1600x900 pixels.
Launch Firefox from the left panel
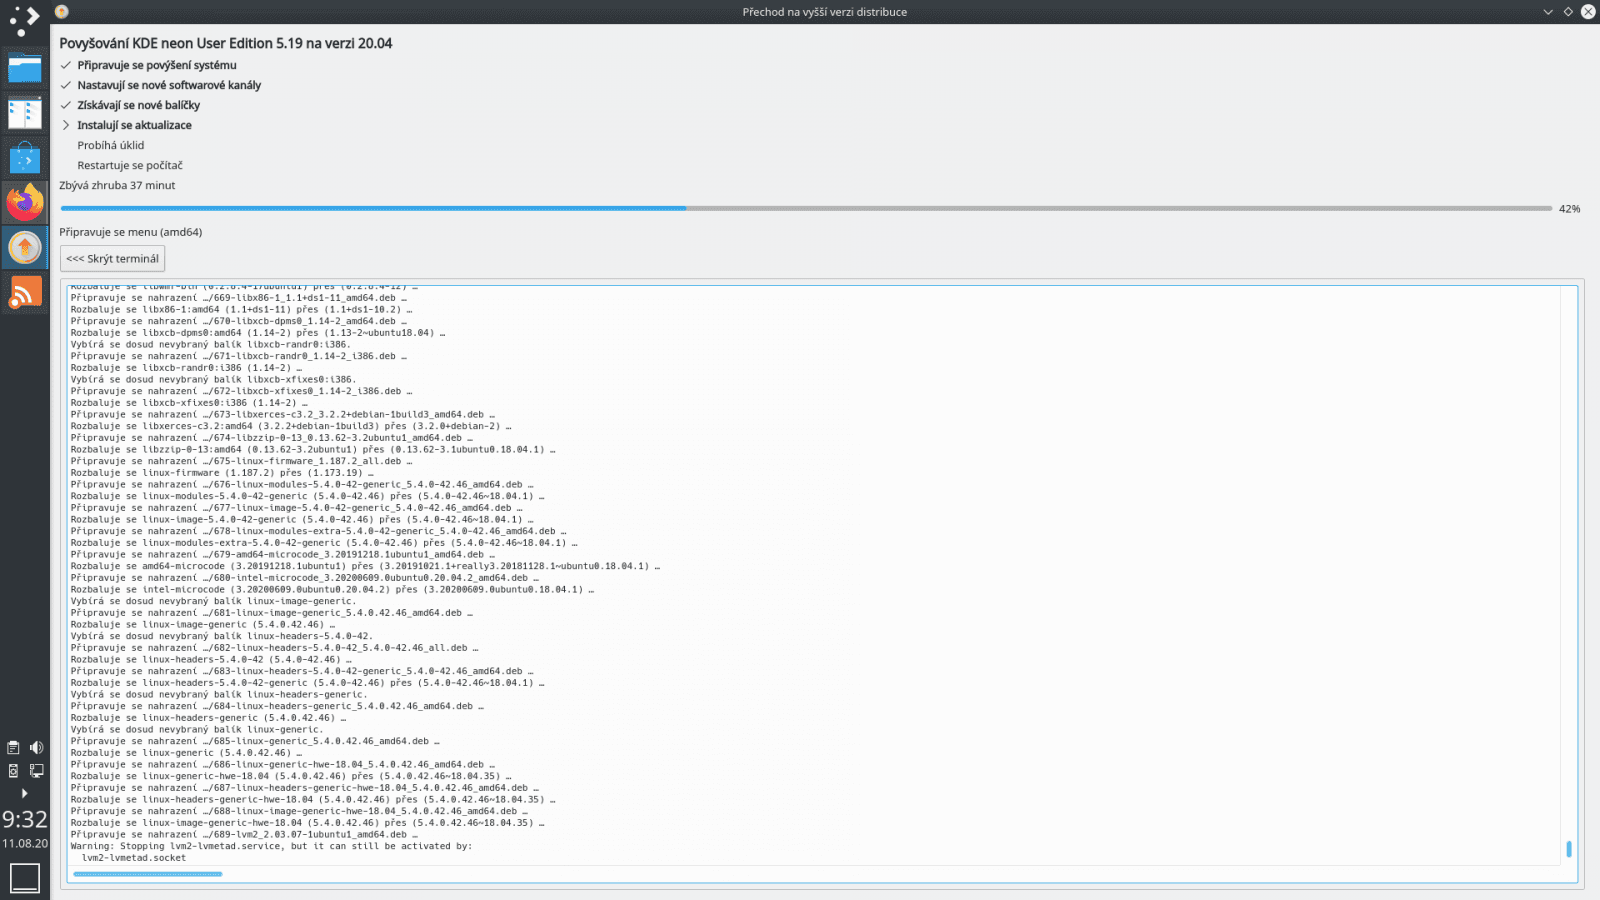coord(24,201)
